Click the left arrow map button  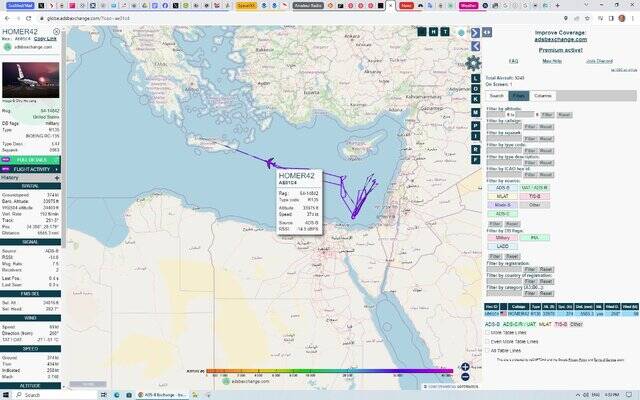point(475,46)
